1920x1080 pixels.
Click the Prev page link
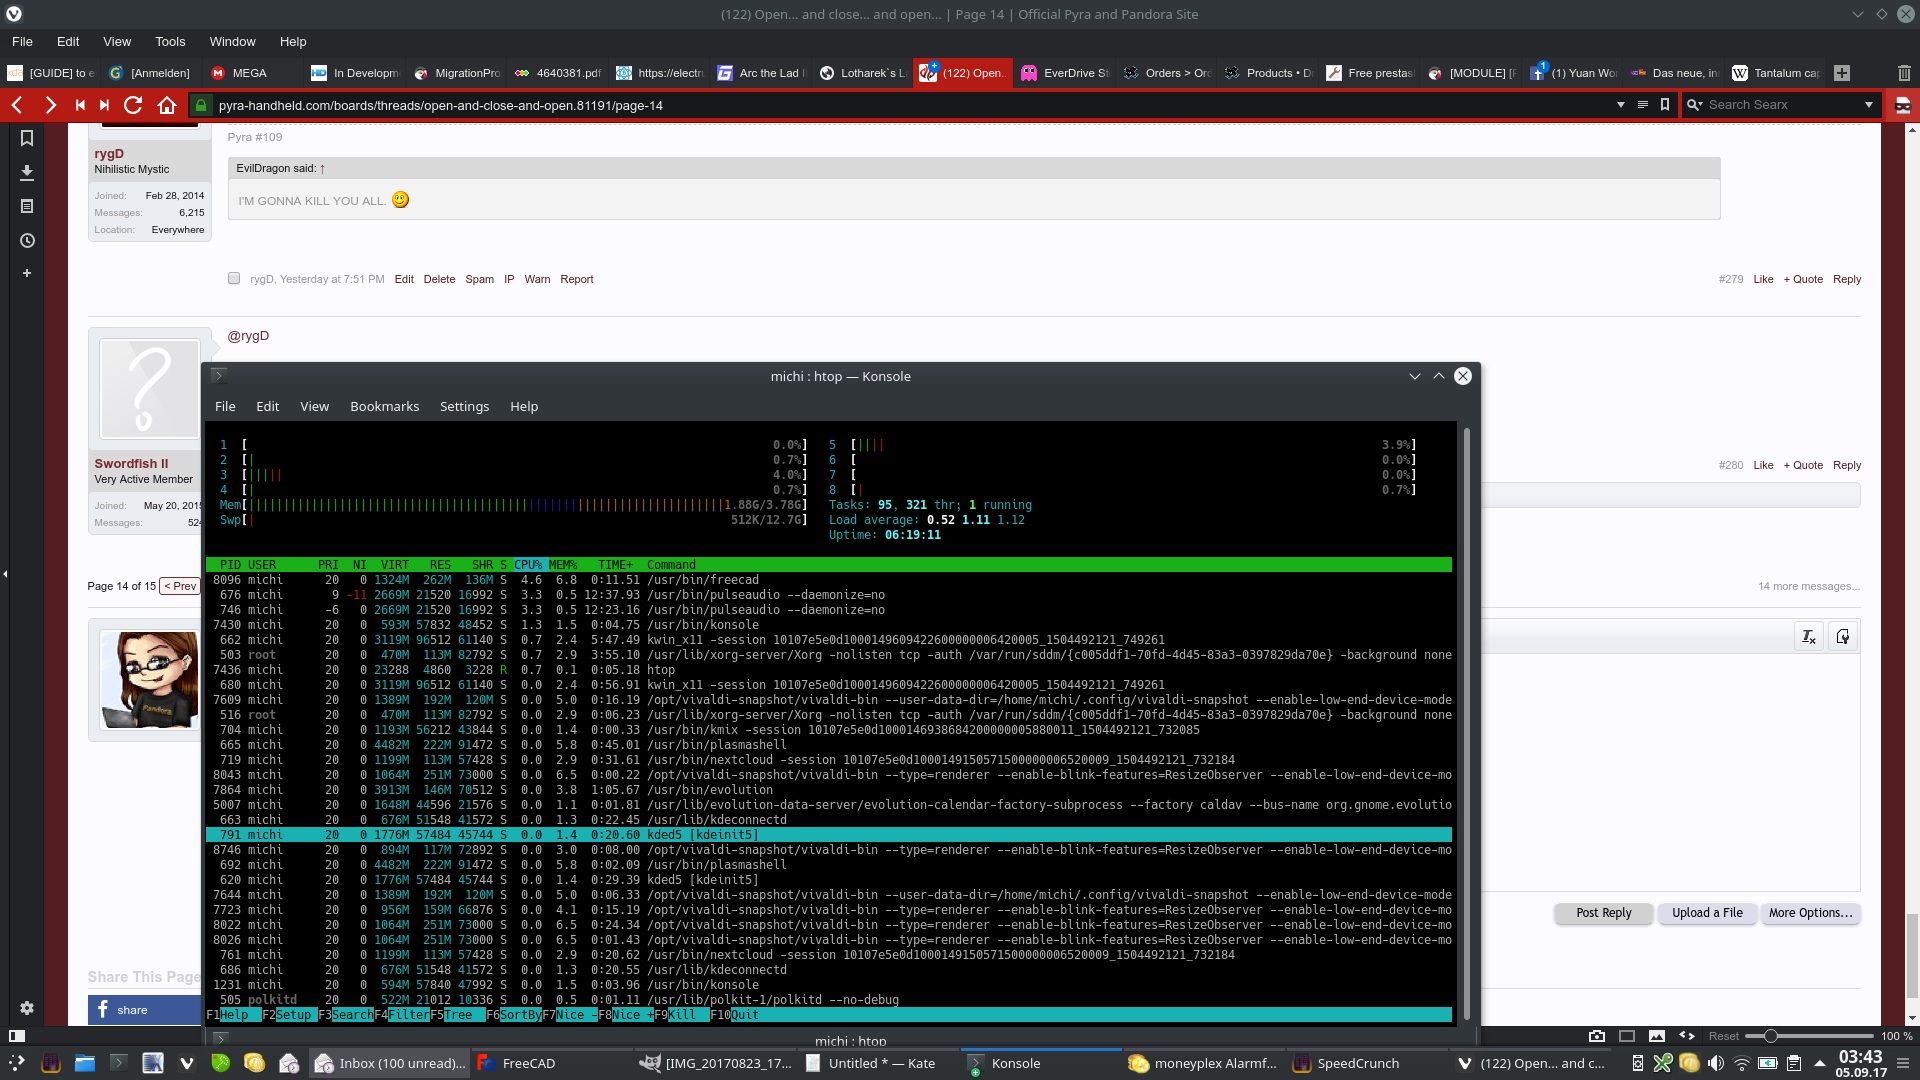tap(181, 586)
